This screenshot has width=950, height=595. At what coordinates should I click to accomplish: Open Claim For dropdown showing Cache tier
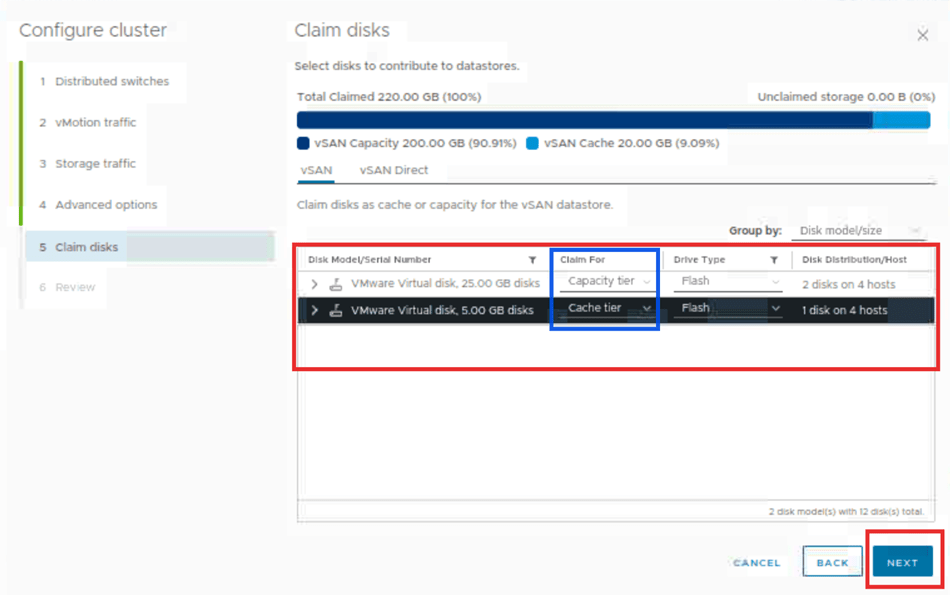(x=608, y=308)
